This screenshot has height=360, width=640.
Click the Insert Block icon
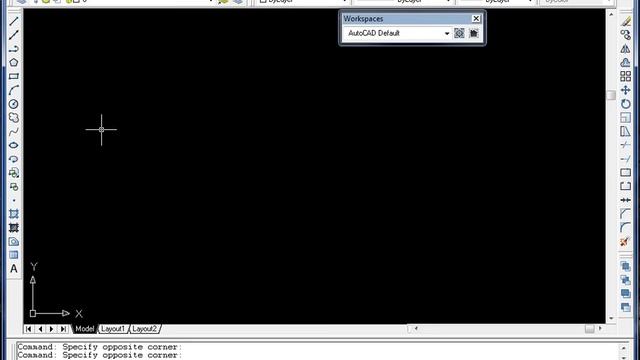point(13,173)
